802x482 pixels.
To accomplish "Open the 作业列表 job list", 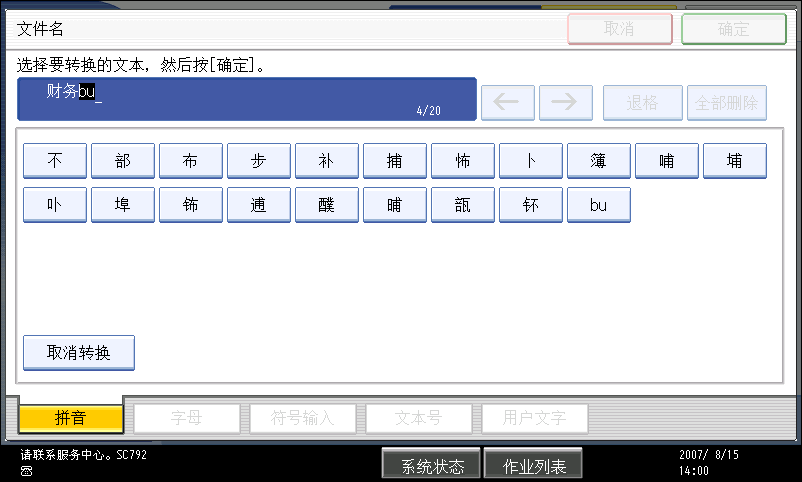I will (x=533, y=466).
